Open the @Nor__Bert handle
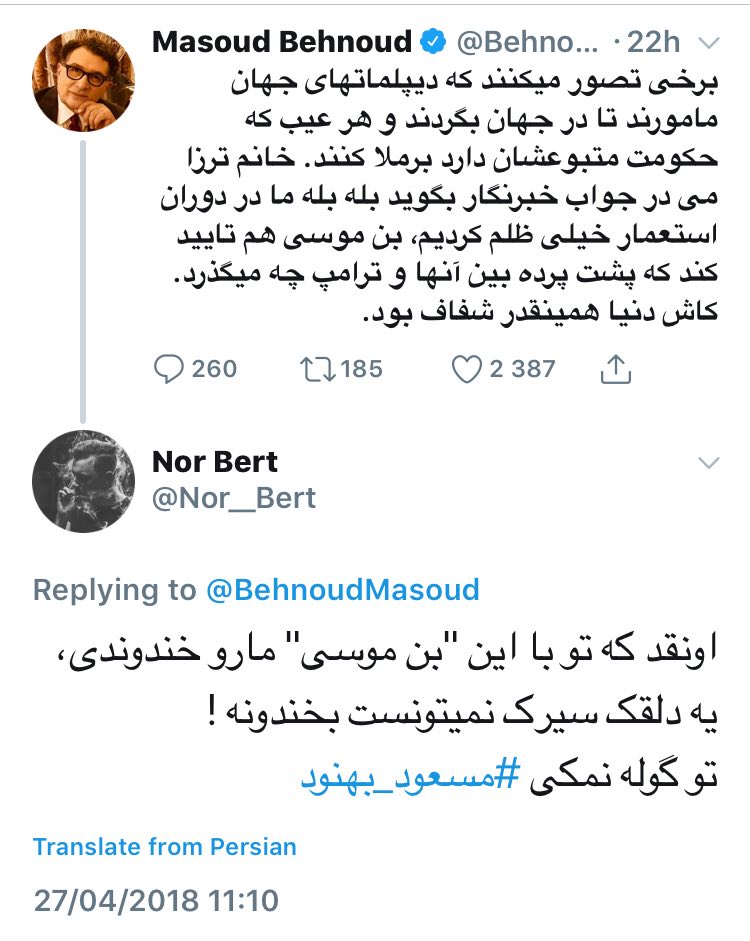750x941 pixels. (234, 496)
